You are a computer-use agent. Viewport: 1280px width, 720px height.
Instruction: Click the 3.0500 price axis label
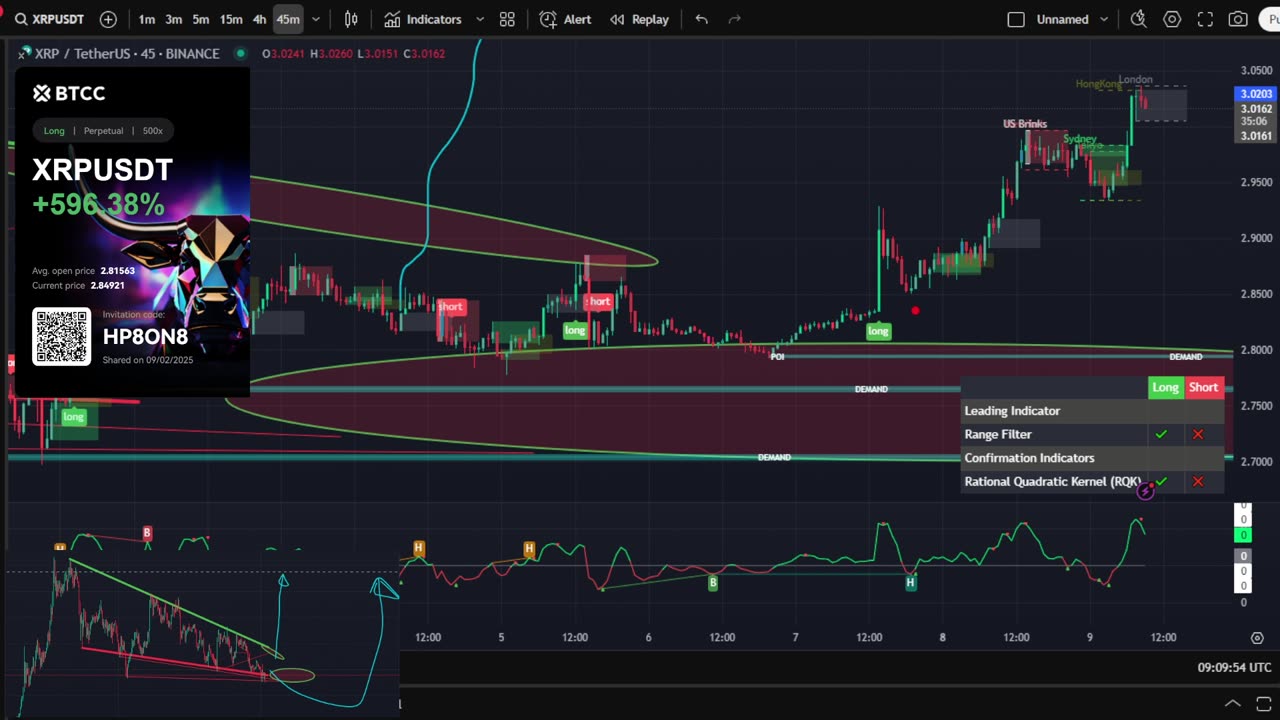pyautogui.click(x=1256, y=70)
